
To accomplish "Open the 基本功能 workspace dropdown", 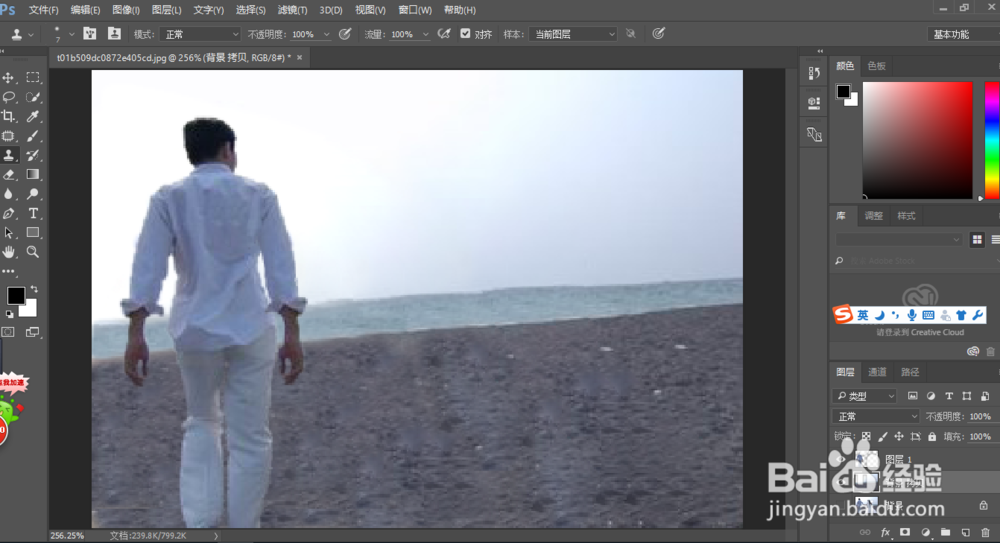I will point(962,34).
